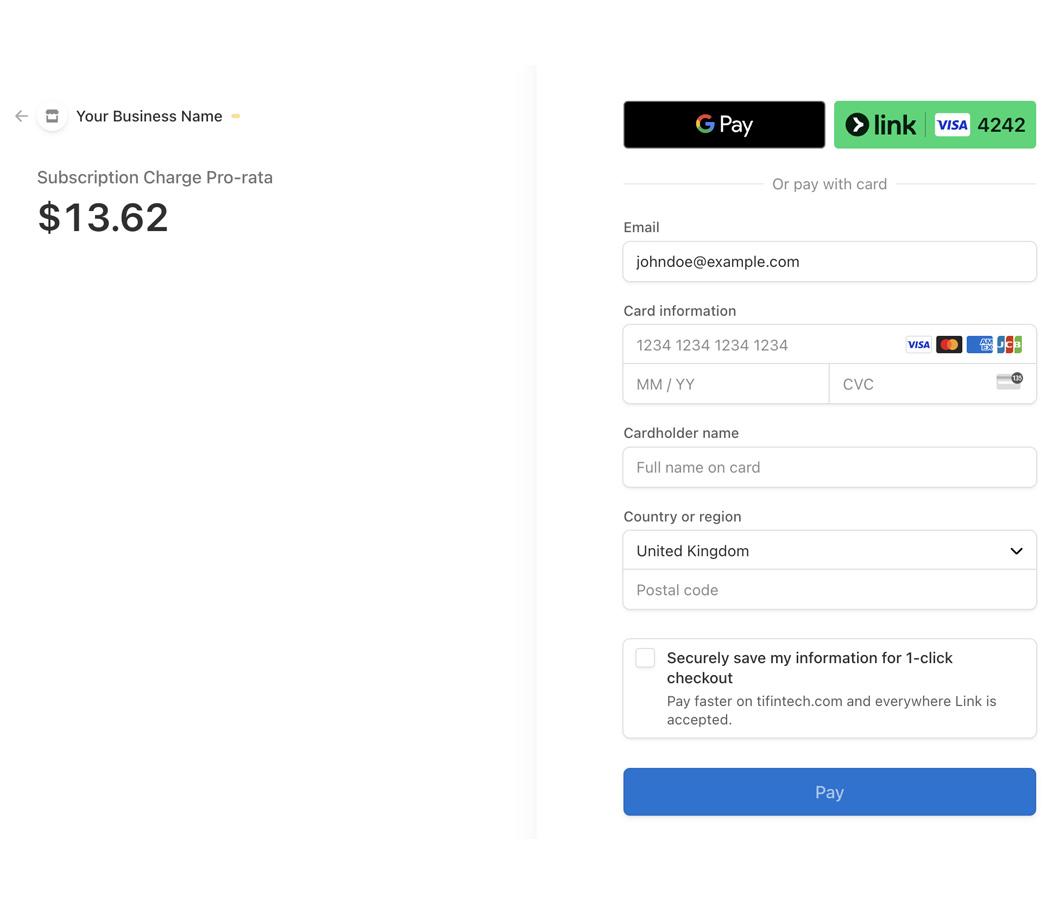
Task: Click the Mastercard brand icon
Action: (949, 345)
